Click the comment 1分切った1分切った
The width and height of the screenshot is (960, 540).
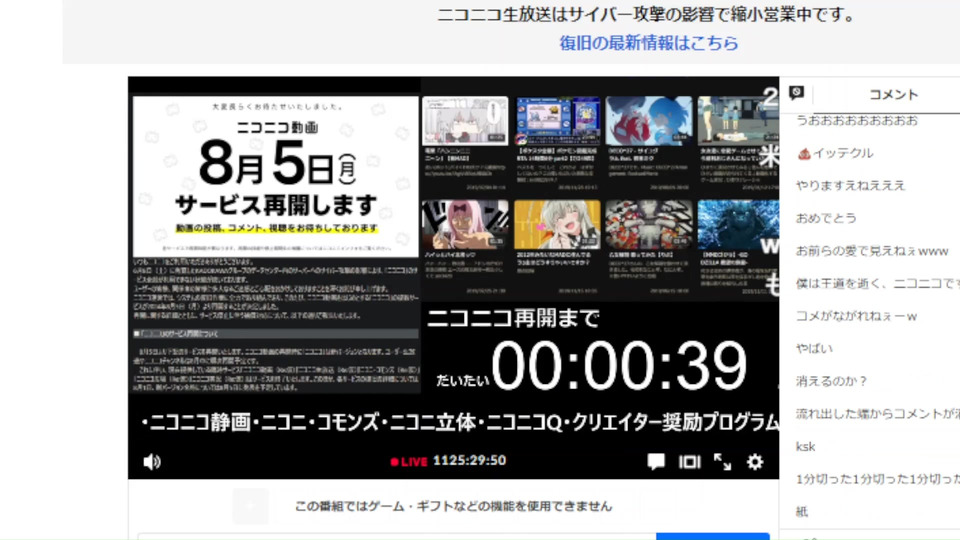pyautogui.click(x=877, y=479)
